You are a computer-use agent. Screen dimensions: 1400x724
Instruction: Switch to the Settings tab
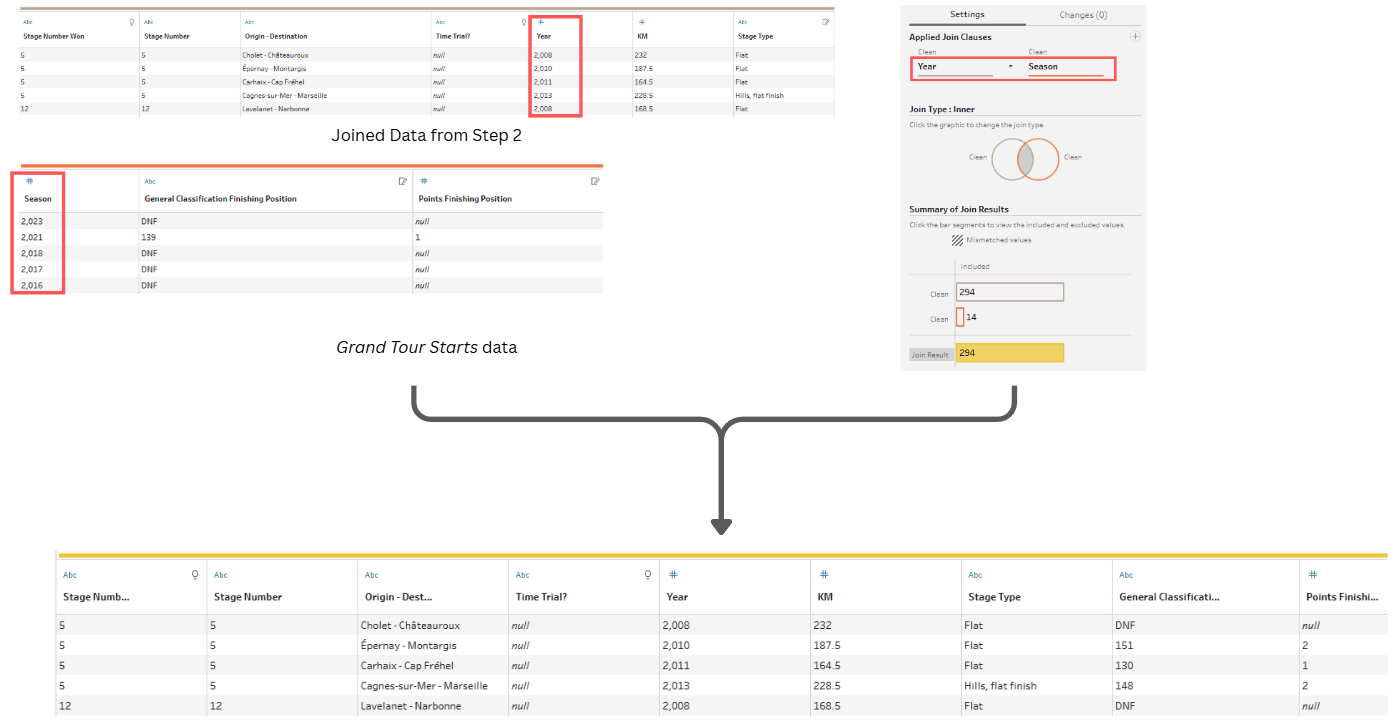966,15
